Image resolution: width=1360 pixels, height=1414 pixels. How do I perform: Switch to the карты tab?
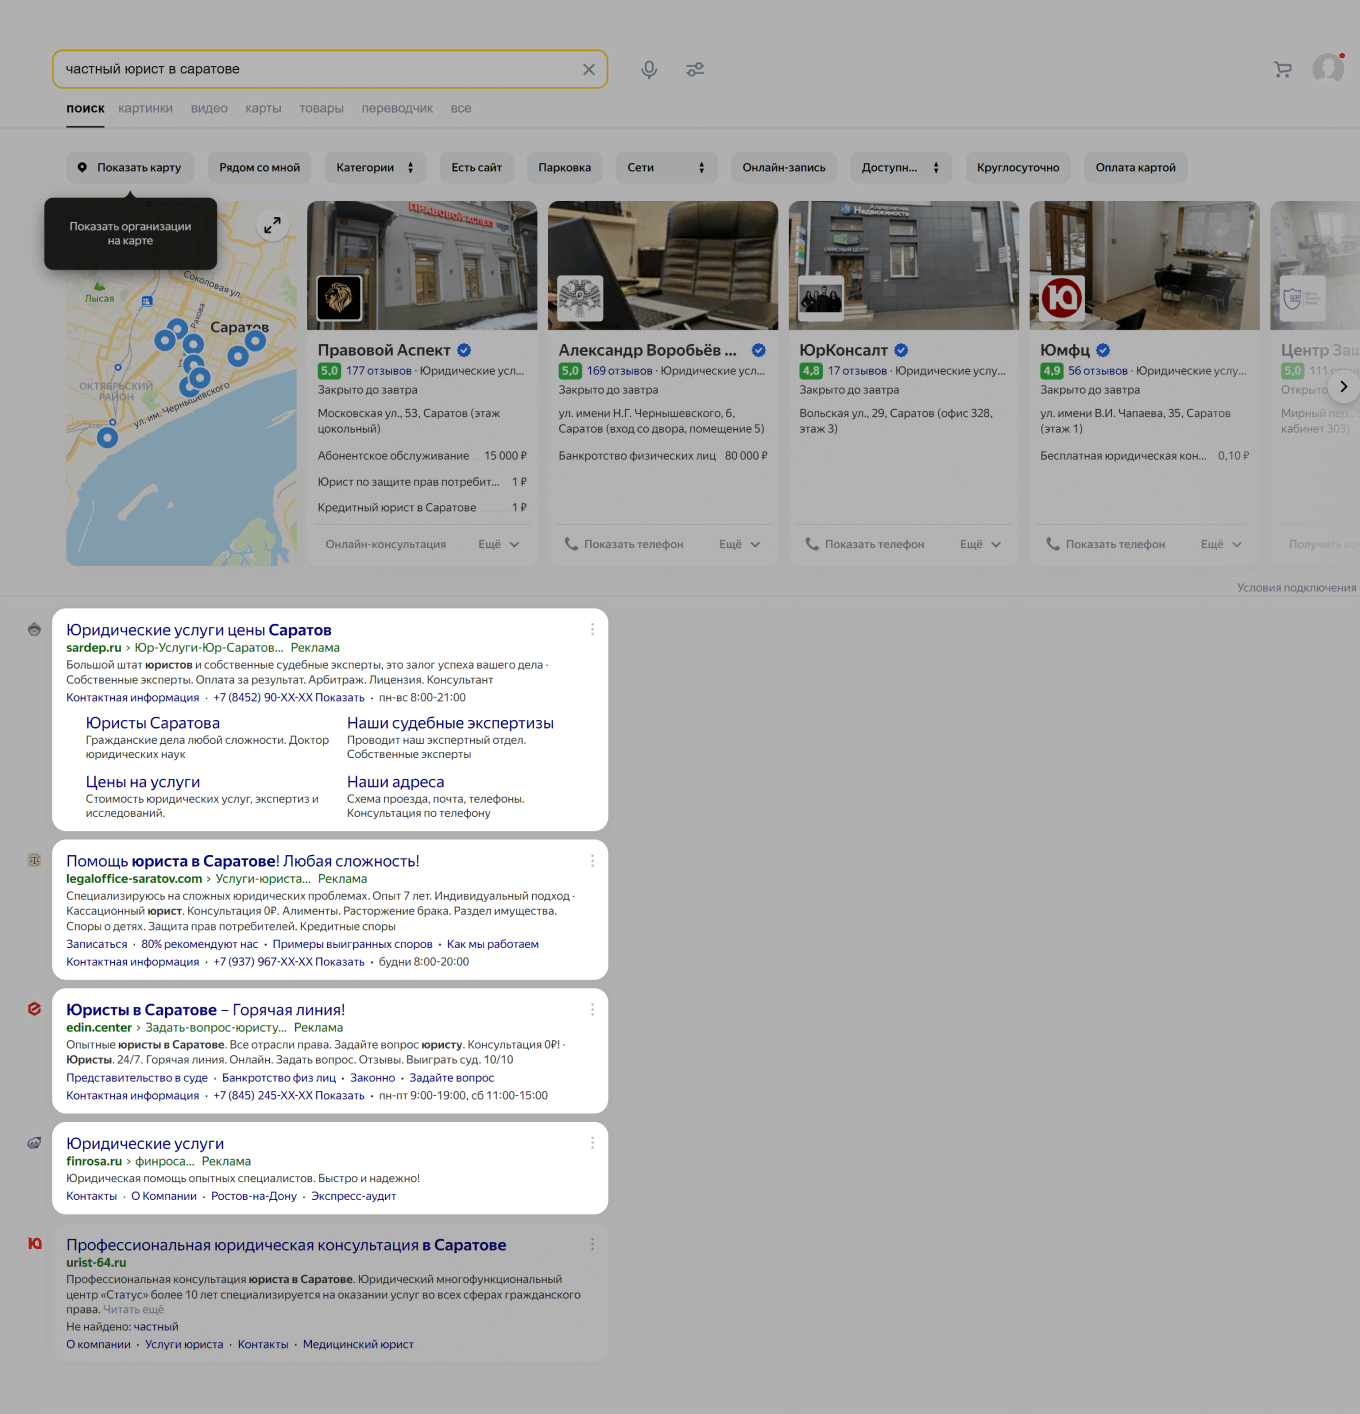pos(263,108)
